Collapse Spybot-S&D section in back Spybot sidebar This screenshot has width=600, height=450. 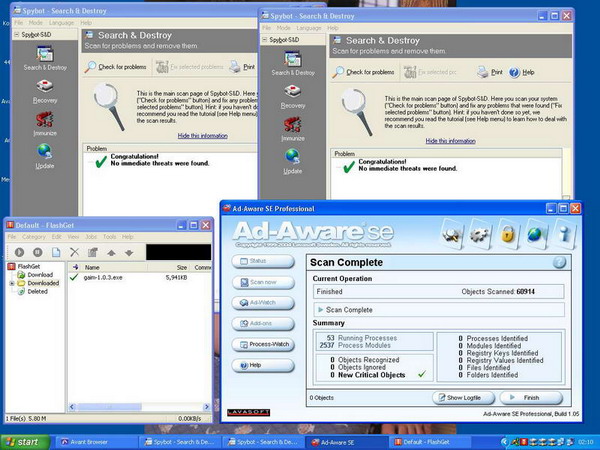click(16, 34)
